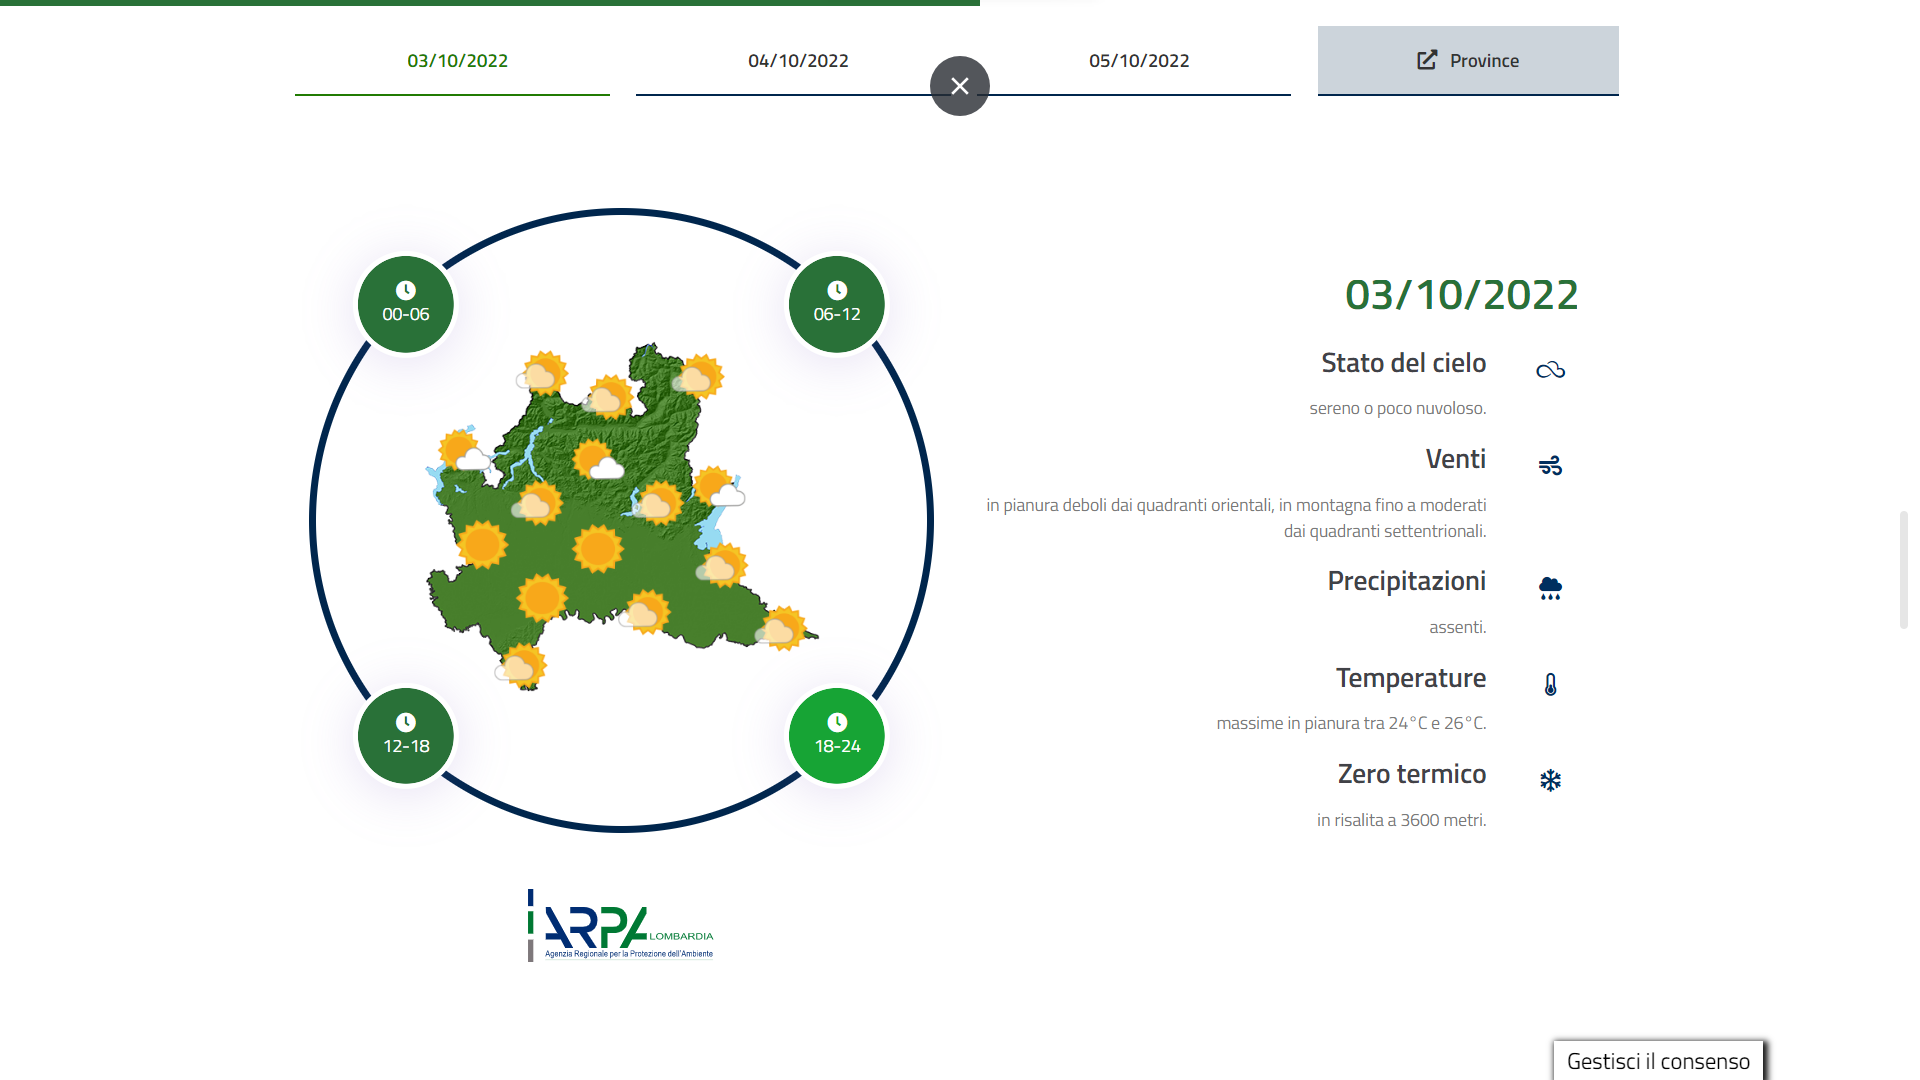Close the overlay with the X button

click(x=960, y=86)
